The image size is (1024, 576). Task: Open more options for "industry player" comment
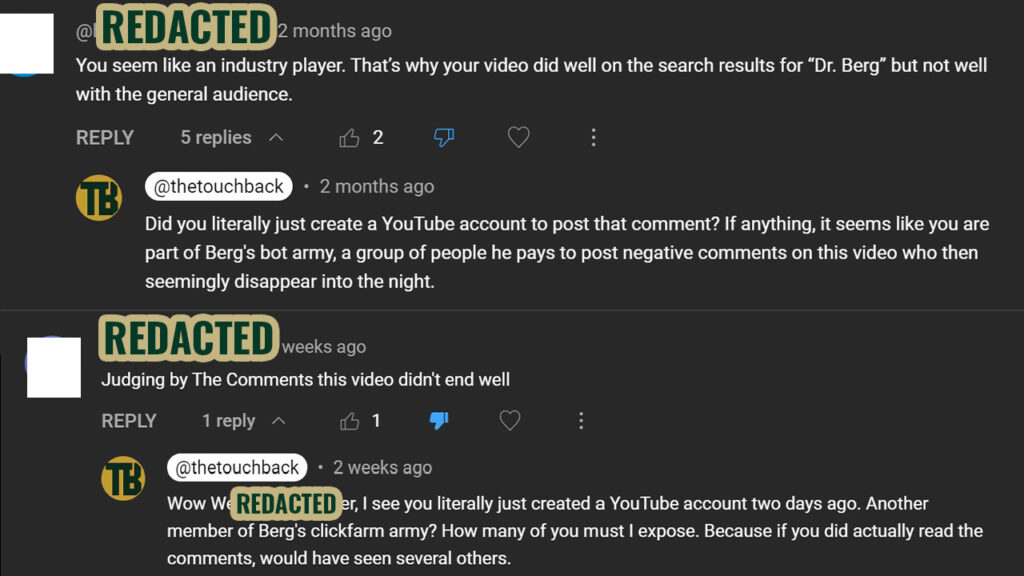click(x=593, y=138)
